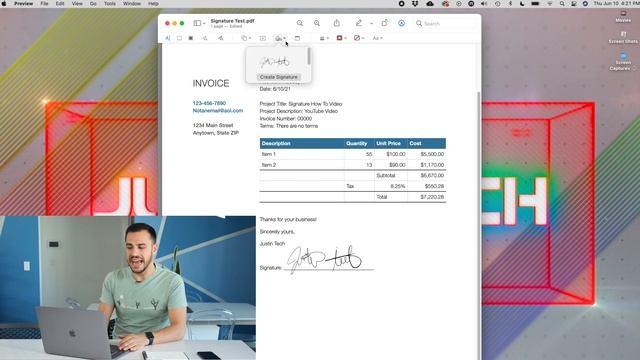Open the File menu
The width and height of the screenshot is (640, 360).
point(44,4)
